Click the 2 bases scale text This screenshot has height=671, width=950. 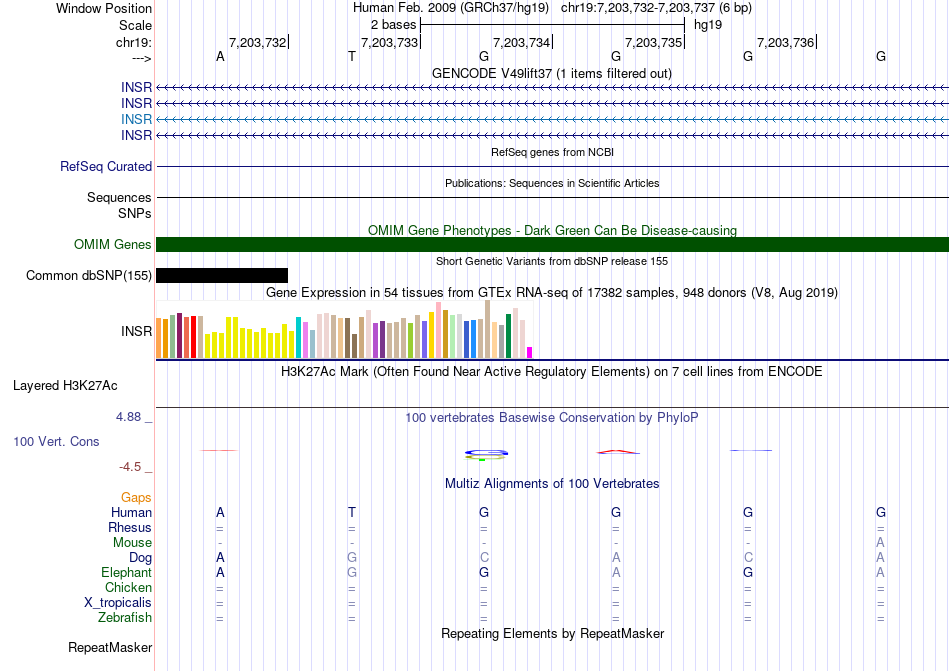point(393,25)
